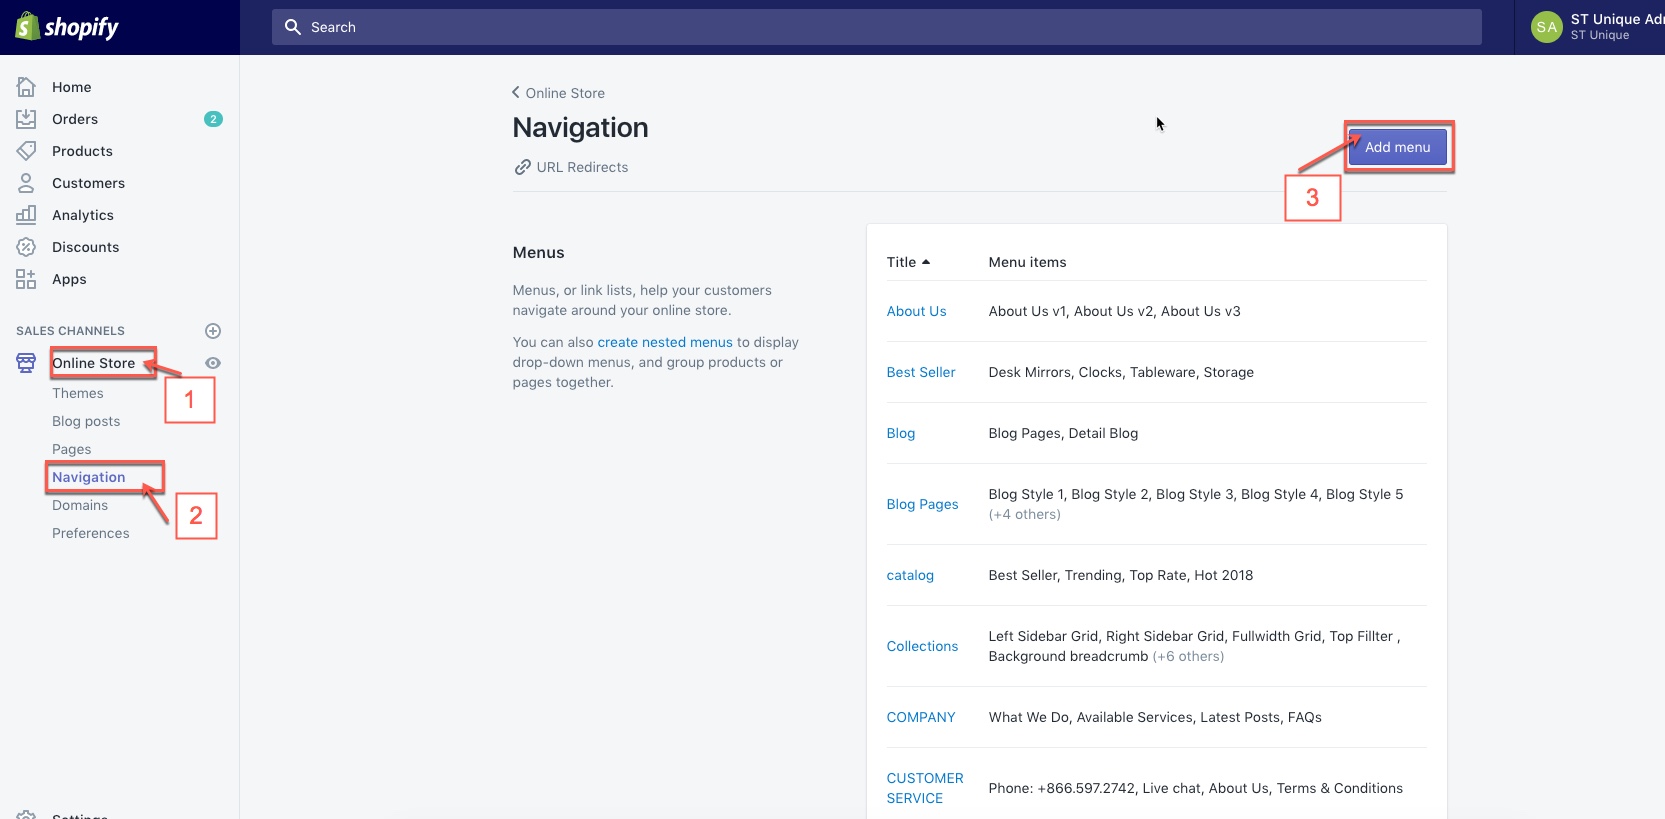Open the Blog Pages menu

pyautogui.click(x=922, y=504)
